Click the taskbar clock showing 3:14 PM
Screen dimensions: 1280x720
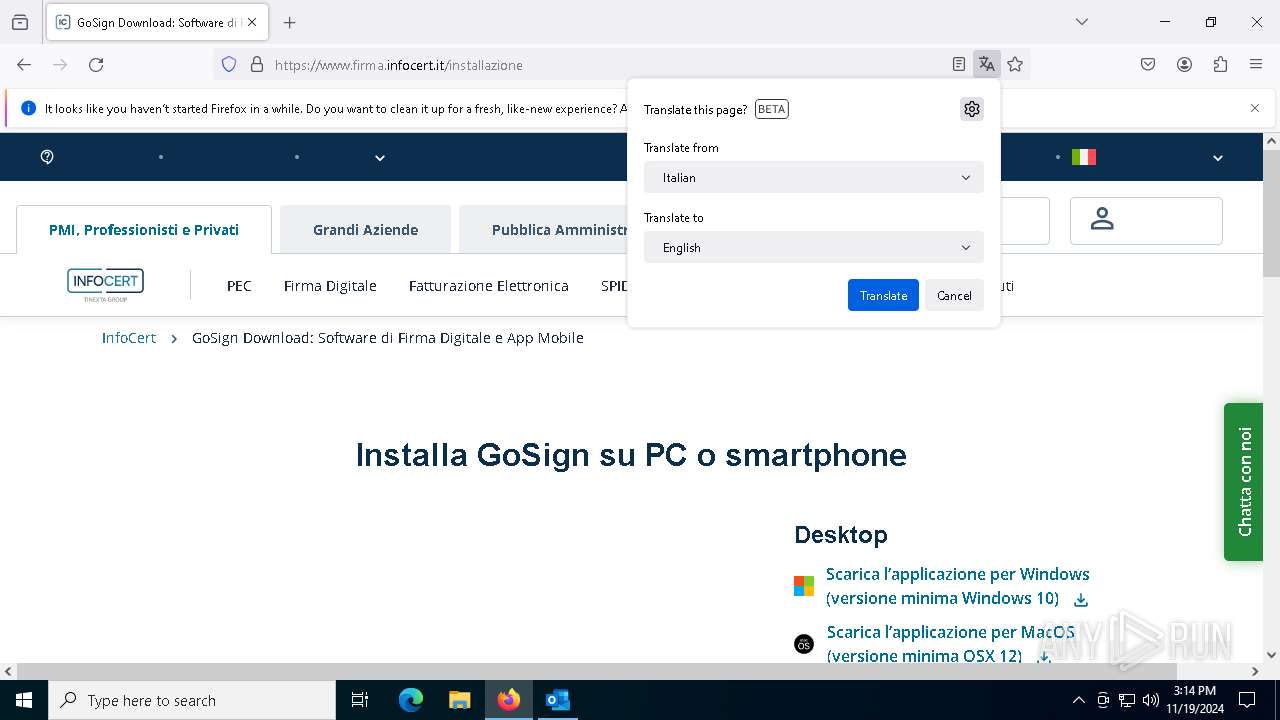click(x=1194, y=700)
